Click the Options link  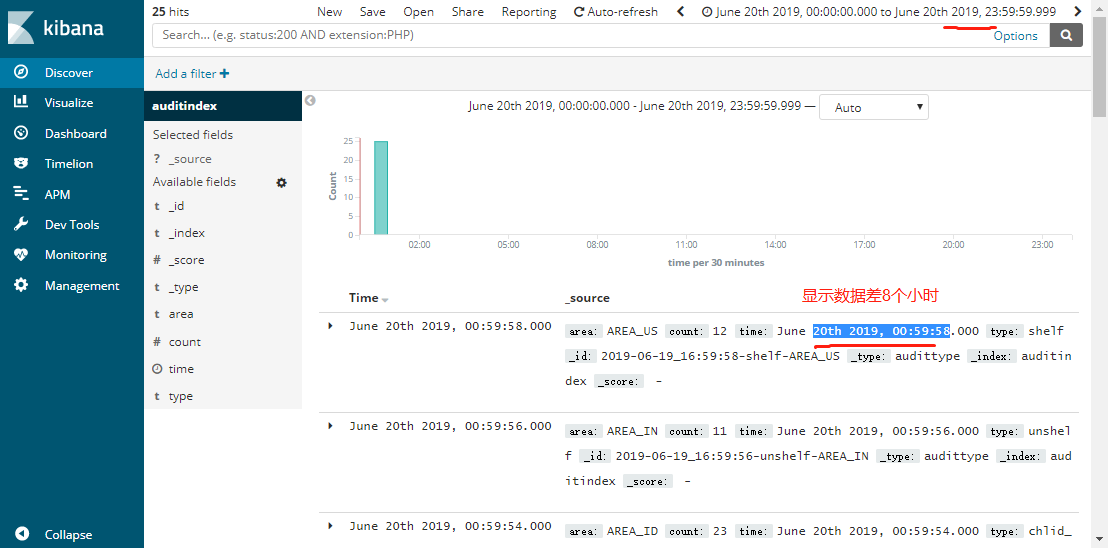pyautogui.click(x=1015, y=36)
